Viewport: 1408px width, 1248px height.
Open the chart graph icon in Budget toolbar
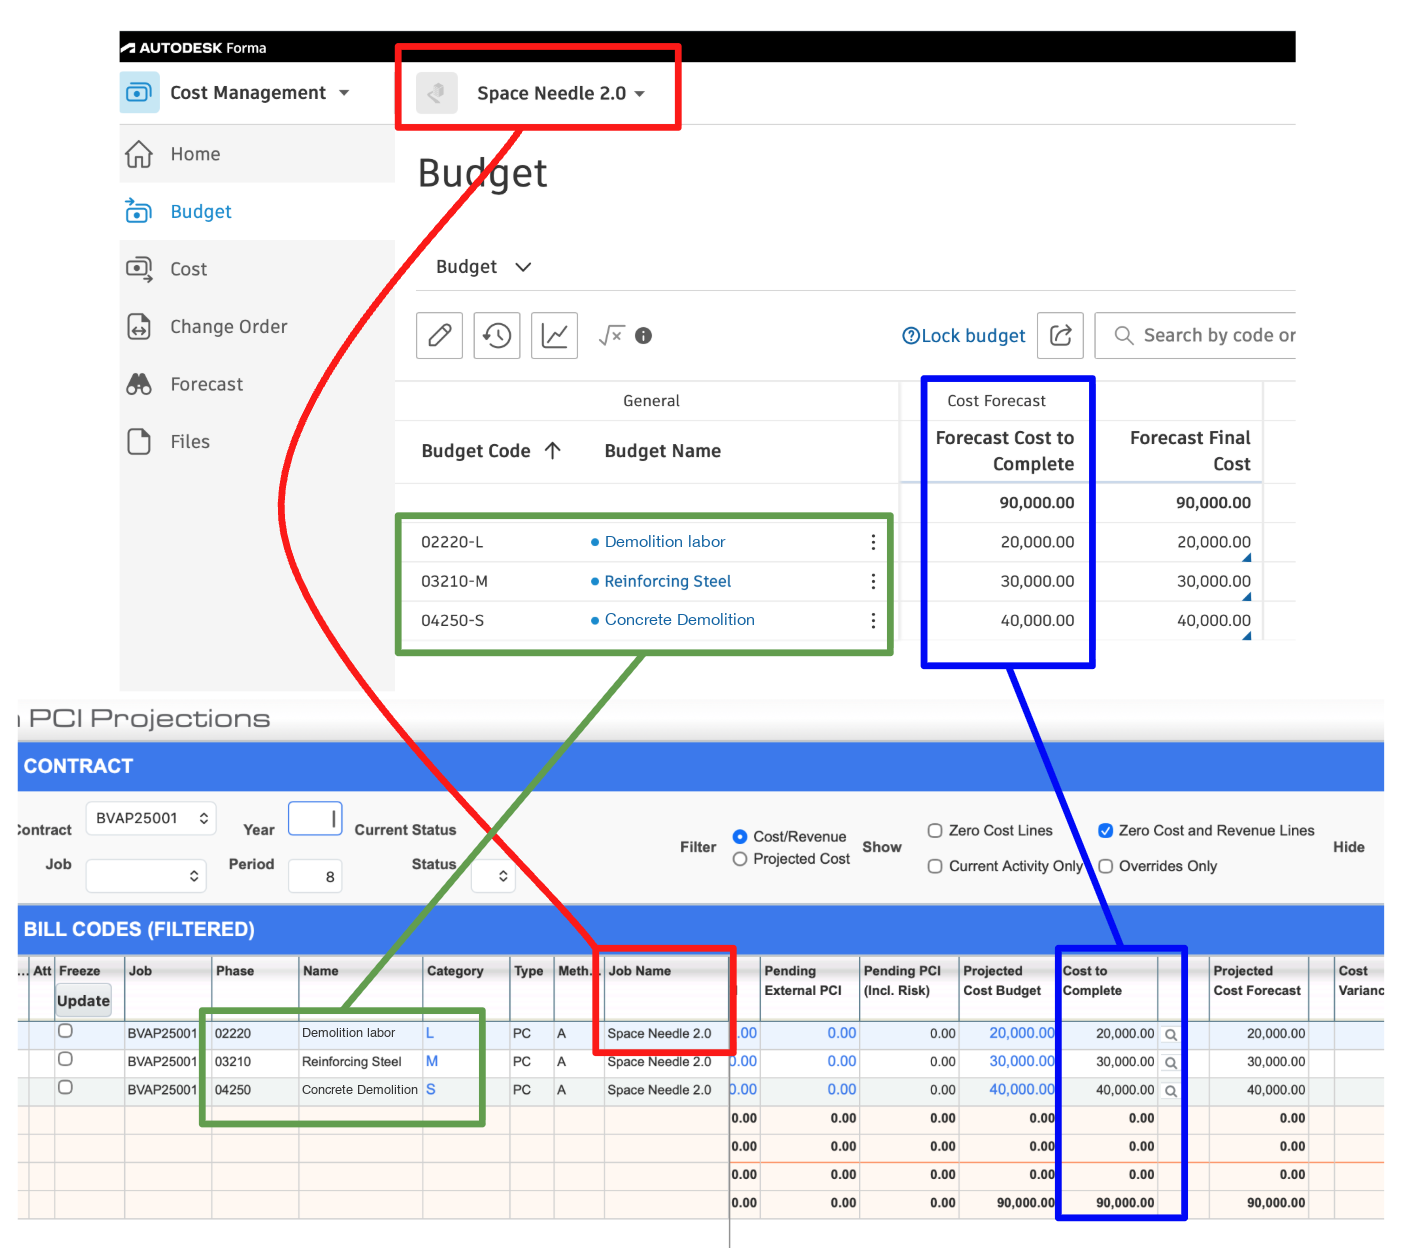pos(555,335)
